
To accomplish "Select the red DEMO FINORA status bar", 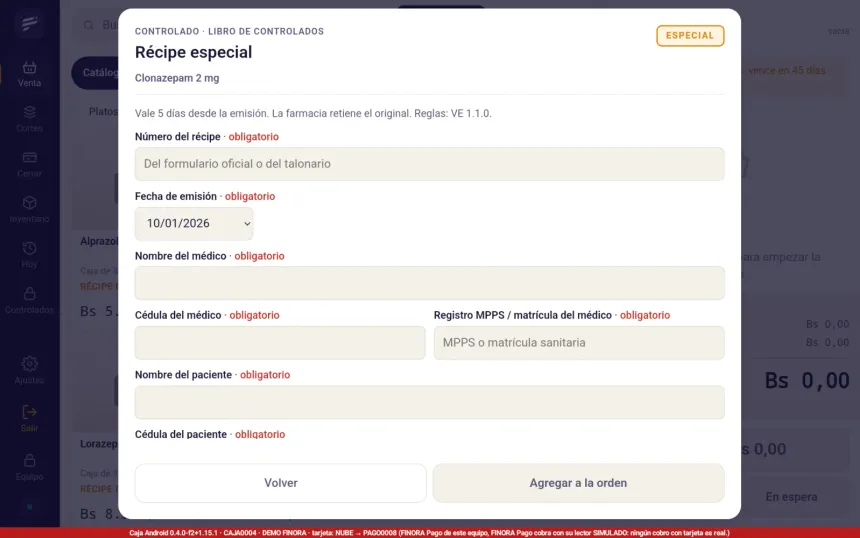I will [430, 533].
